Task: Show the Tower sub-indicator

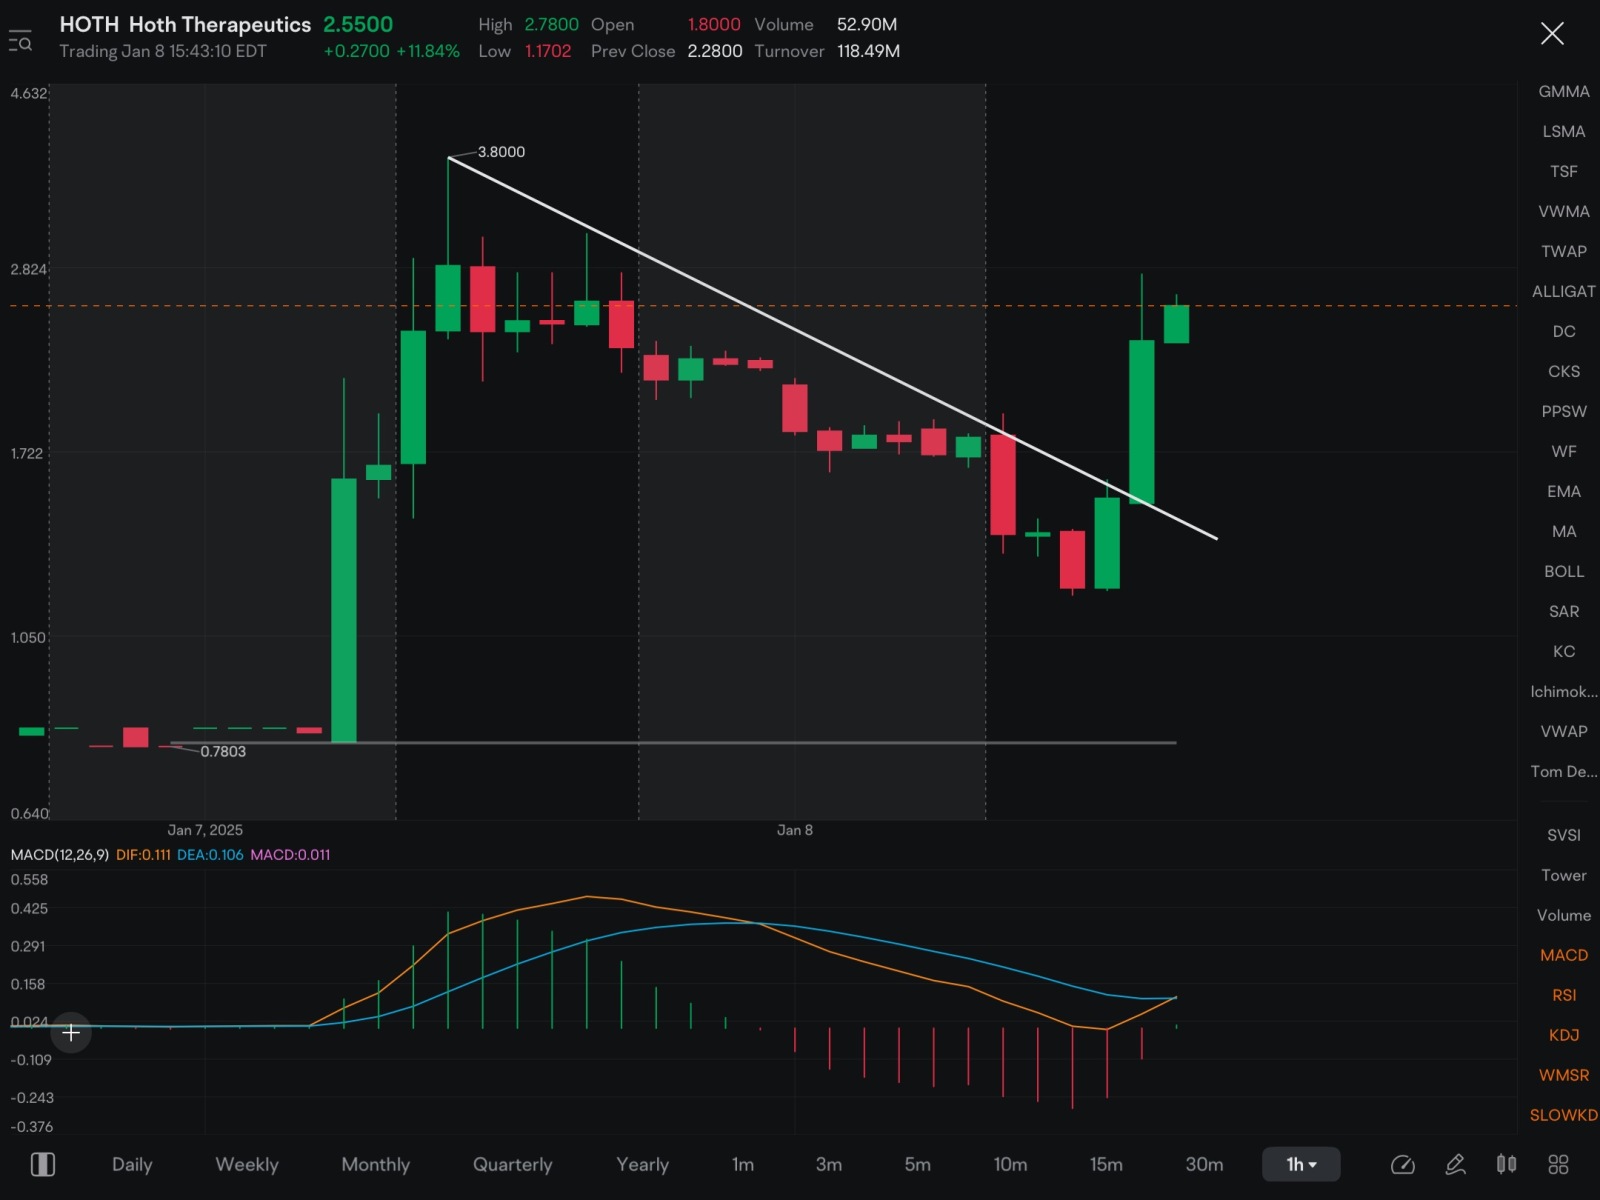Action: click(x=1564, y=875)
